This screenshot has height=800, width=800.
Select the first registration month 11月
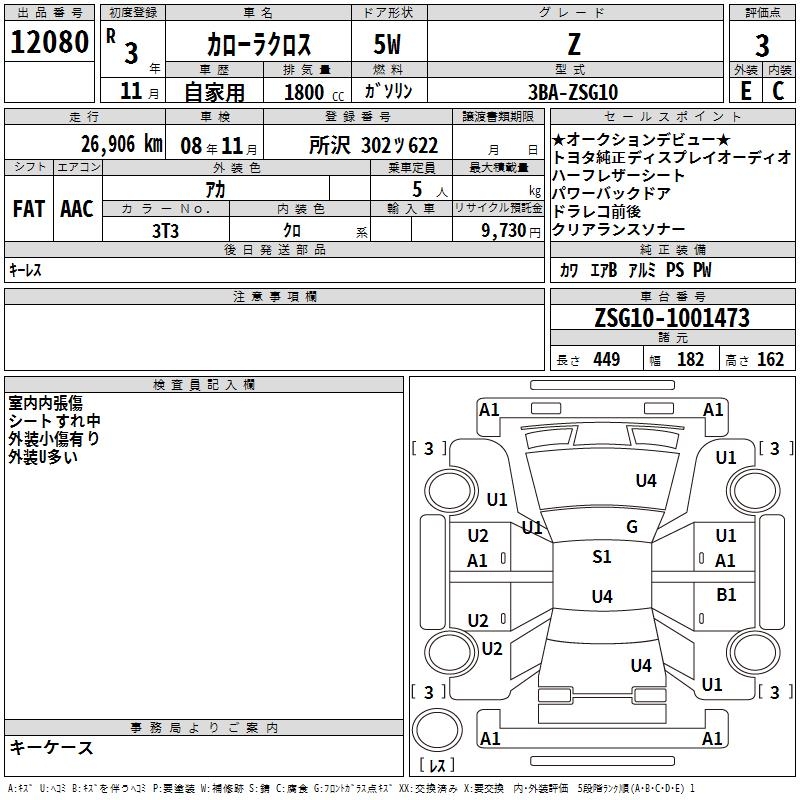point(140,92)
